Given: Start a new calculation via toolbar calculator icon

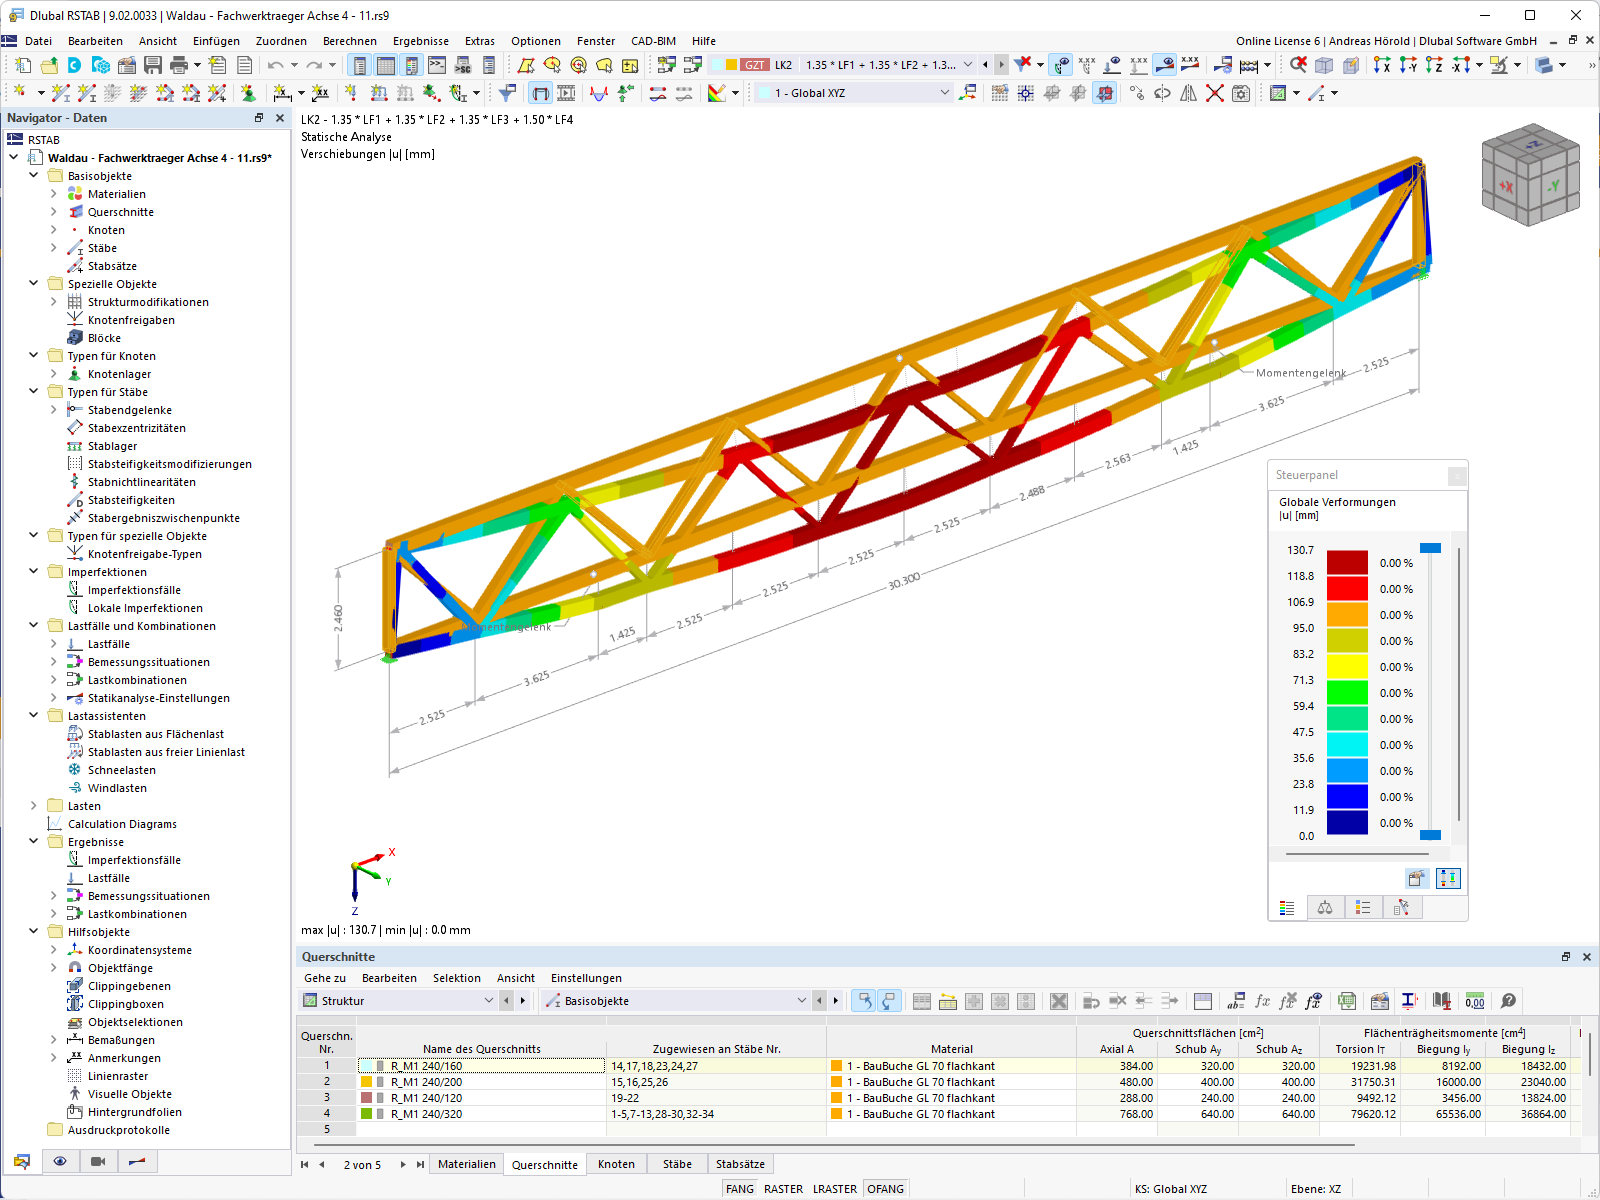Looking at the screenshot, I should (1249, 66).
